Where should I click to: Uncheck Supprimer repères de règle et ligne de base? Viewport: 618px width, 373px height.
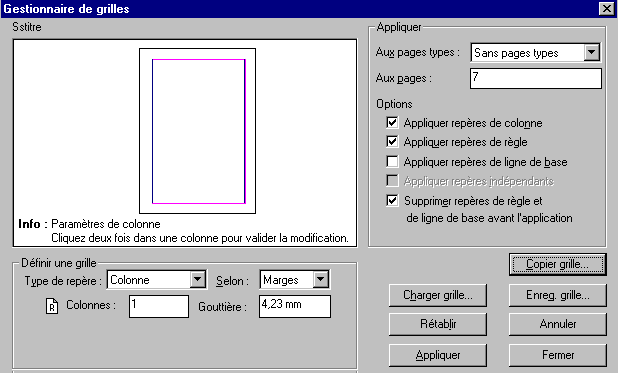tap(392, 200)
